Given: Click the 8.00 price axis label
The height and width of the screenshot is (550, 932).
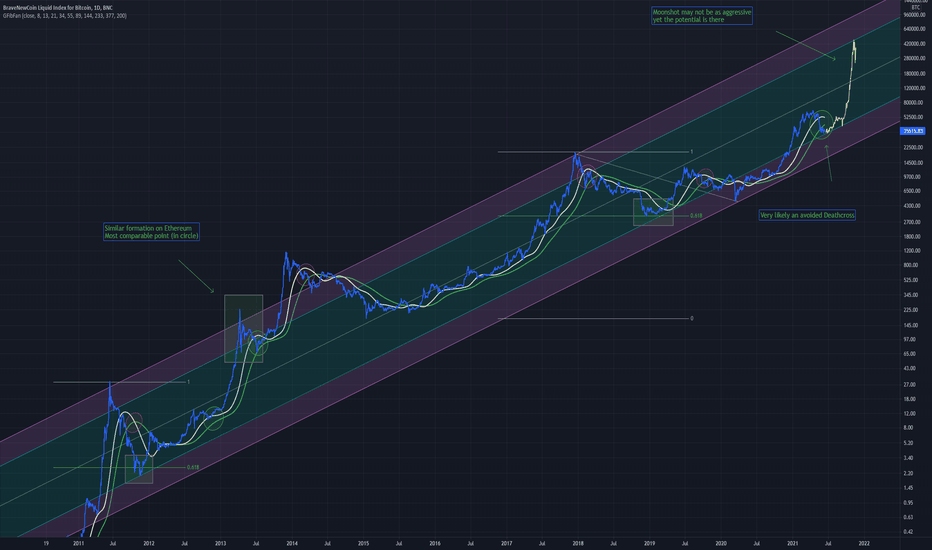Looking at the screenshot, I should (908, 428).
